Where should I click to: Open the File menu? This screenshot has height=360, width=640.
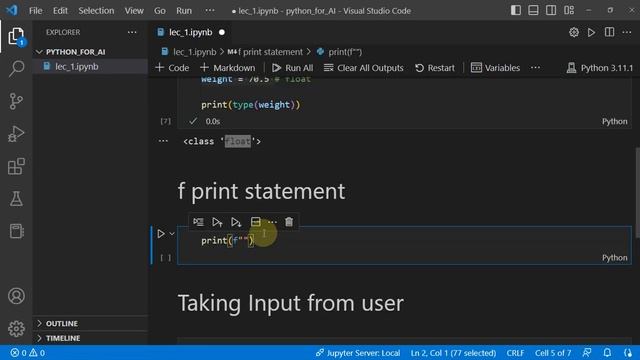pyautogui.click(x=36, y=11)
